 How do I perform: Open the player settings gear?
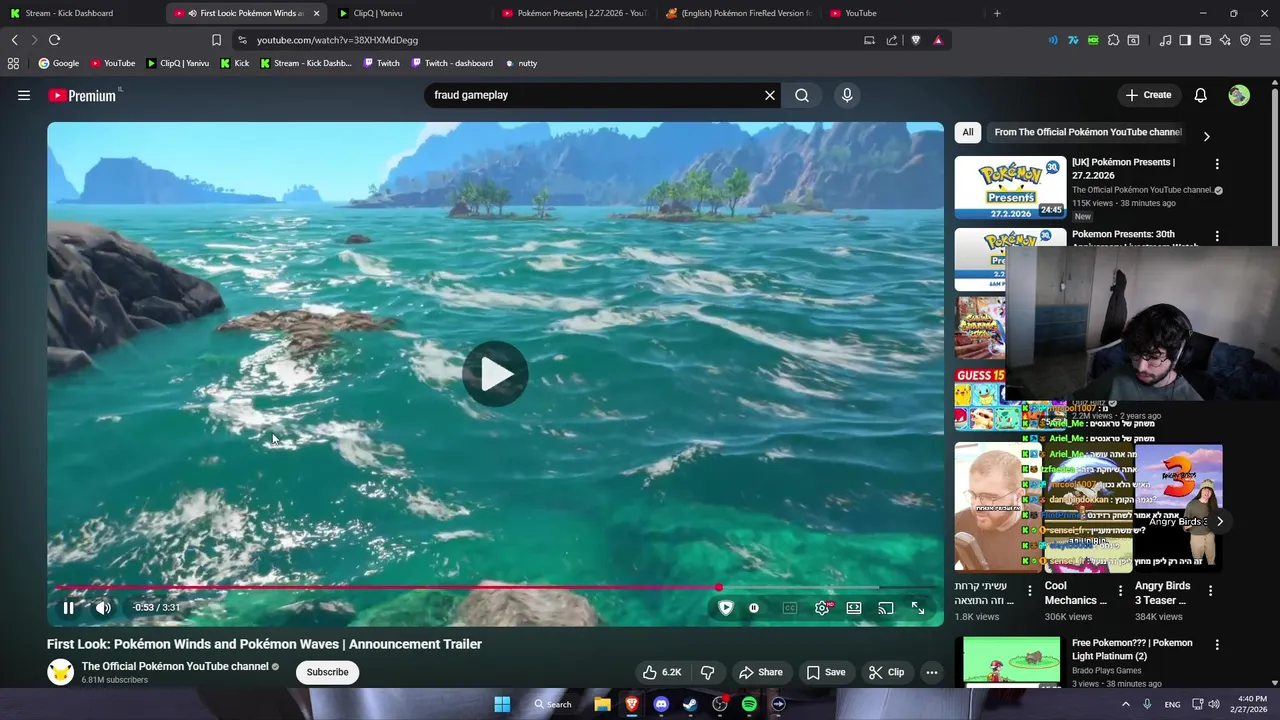click(822, 607)
